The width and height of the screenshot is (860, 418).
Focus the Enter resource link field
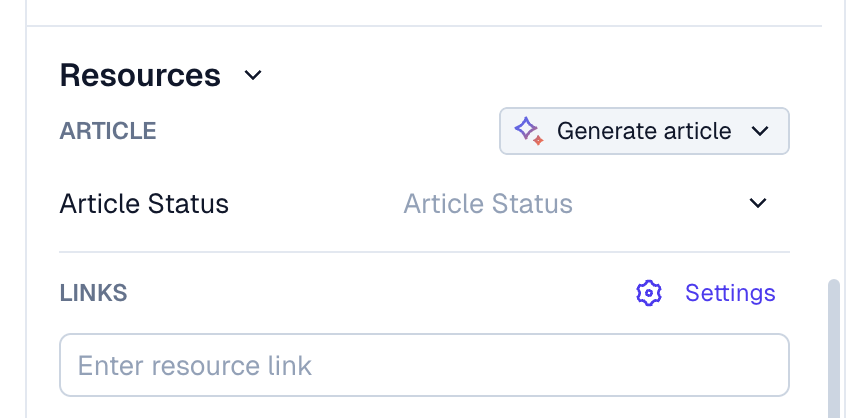pos(425,365)
